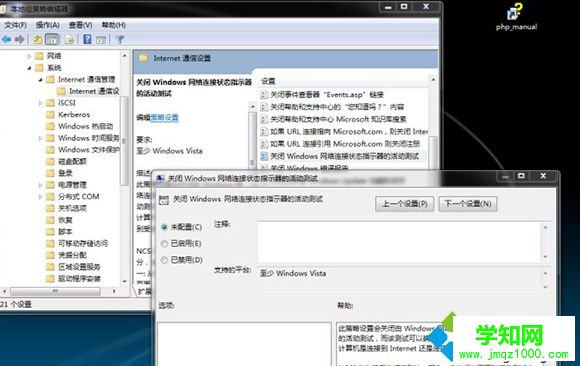The height and width of the screenshot is (366, 580).
Task: Select the 驱动程序安装 tree folder
Action: pos(79,279)
